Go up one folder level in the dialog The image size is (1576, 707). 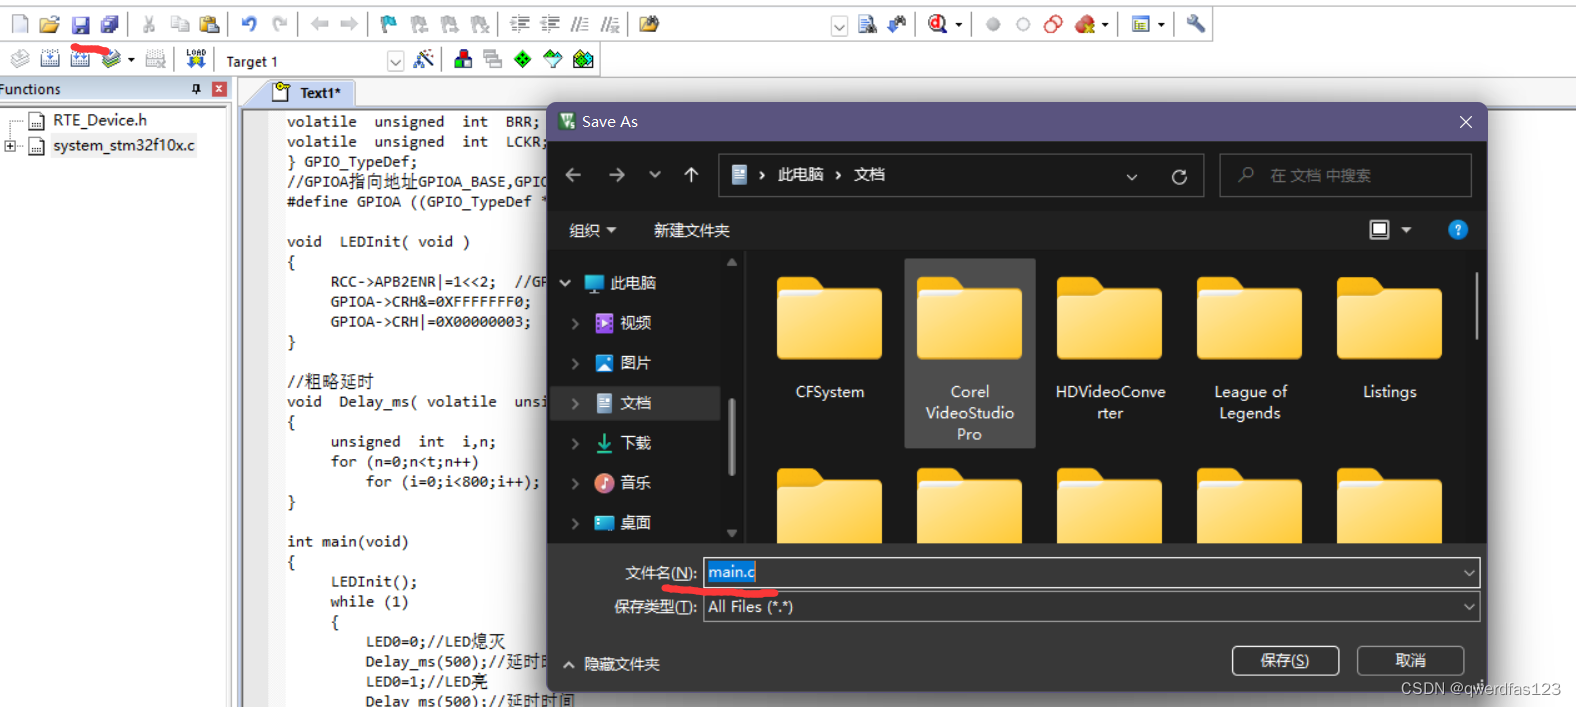tap(691, 175)
